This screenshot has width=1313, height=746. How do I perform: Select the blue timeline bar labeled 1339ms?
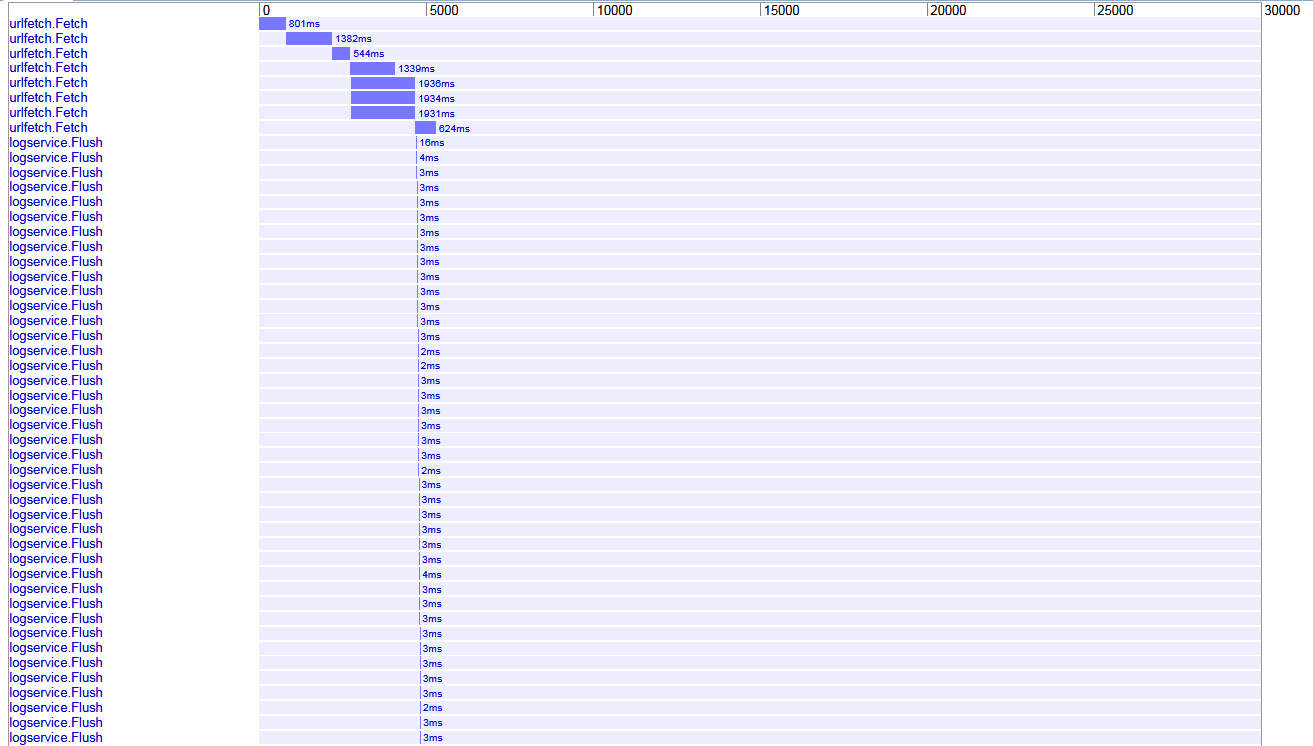click(x=372, y=68)
